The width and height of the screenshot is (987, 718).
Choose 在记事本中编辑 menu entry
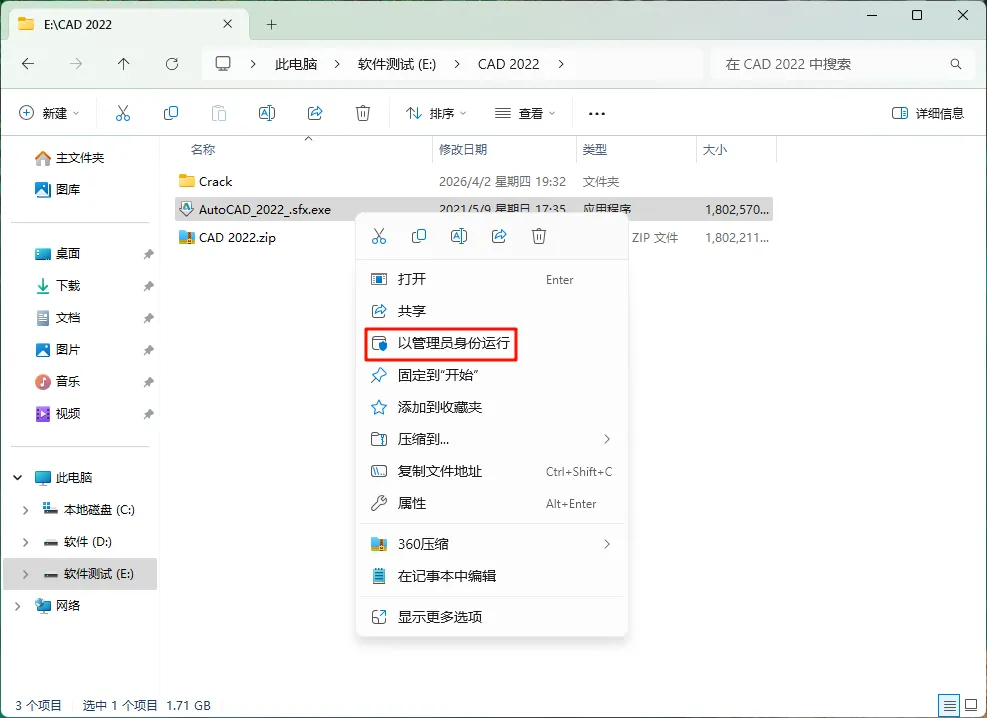click(492, 576)
